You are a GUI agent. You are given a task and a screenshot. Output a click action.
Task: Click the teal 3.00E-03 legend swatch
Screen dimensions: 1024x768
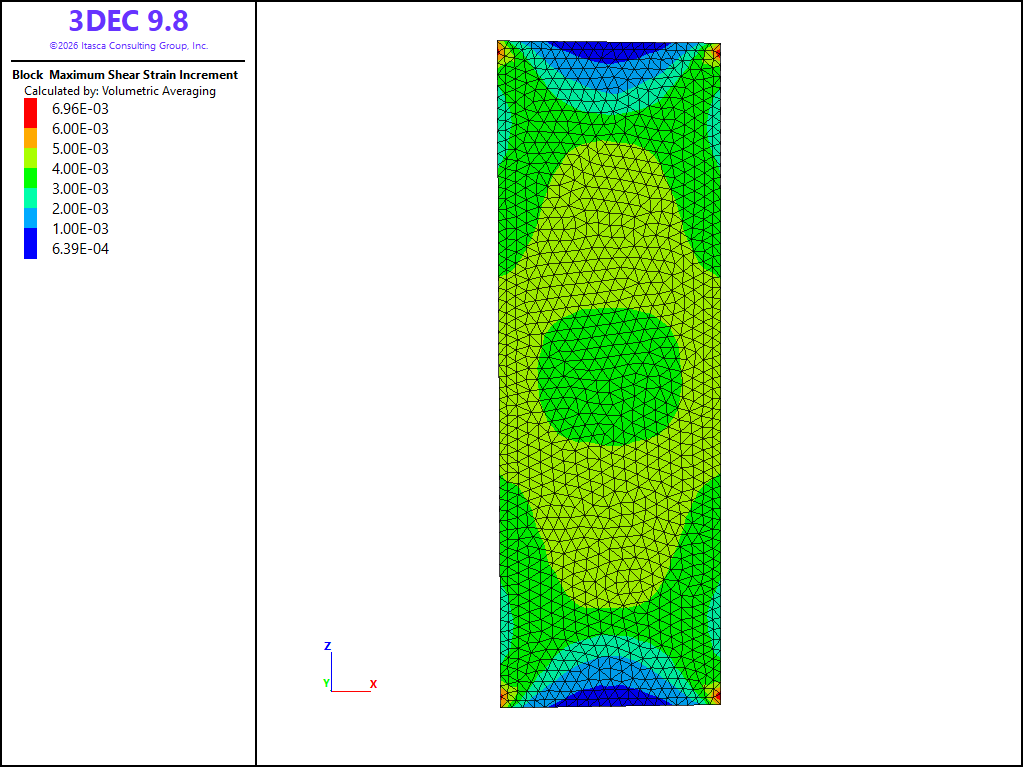click(31, 198)
